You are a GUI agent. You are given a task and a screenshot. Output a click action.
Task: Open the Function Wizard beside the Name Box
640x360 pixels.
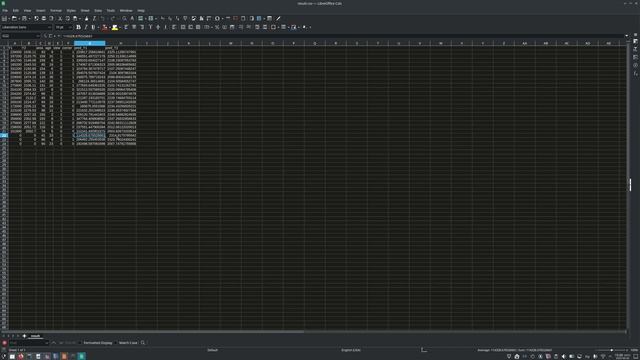[45, 36]
